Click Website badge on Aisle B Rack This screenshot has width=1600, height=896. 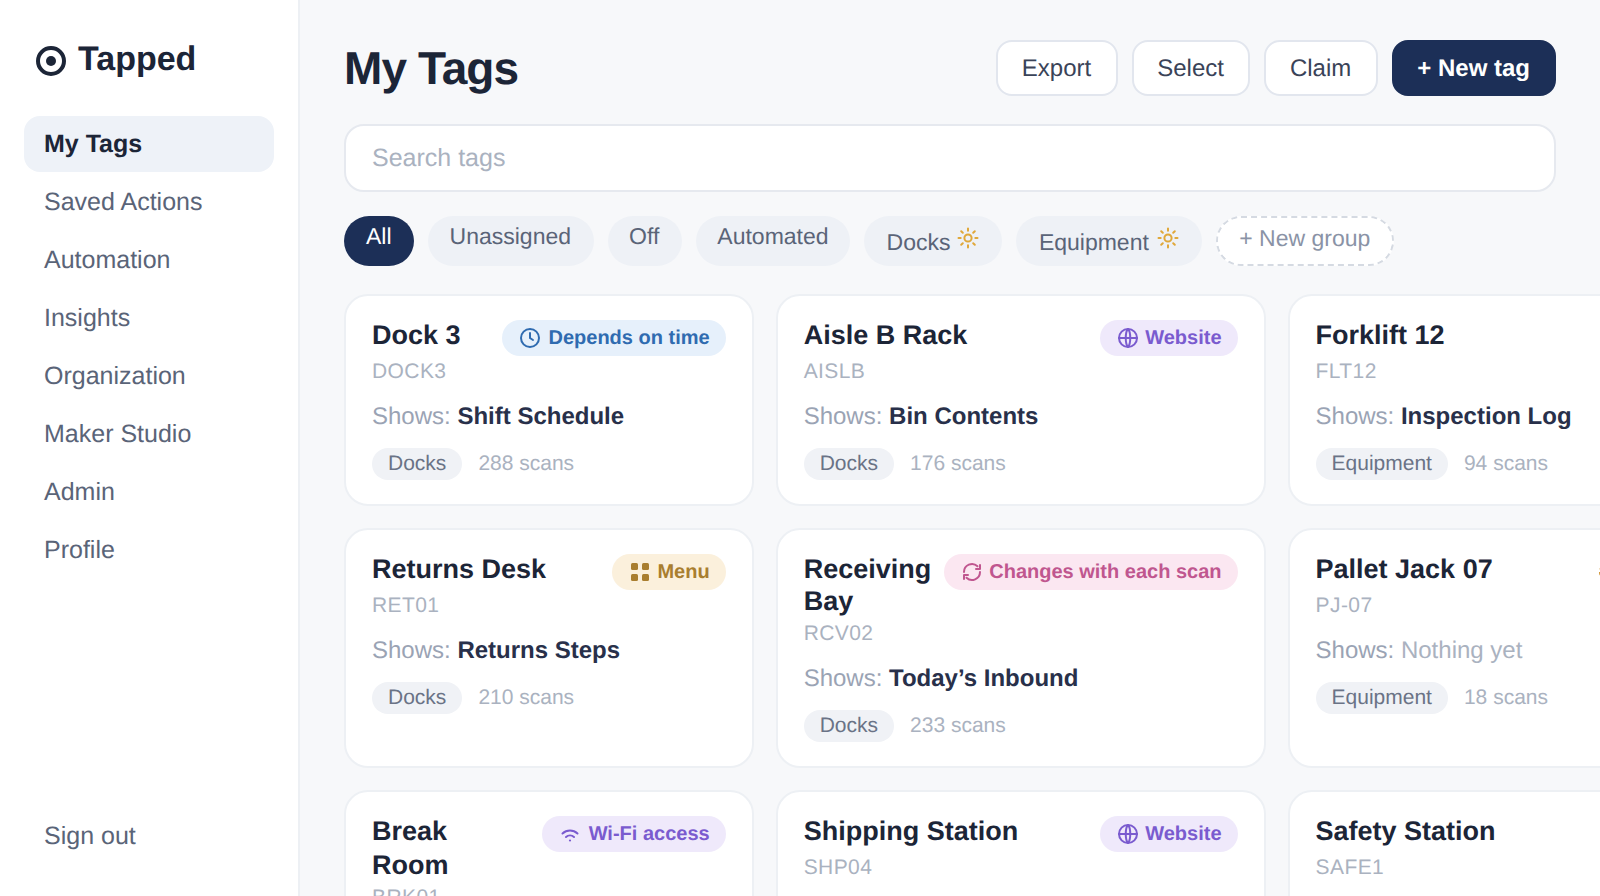(1169, 338)
